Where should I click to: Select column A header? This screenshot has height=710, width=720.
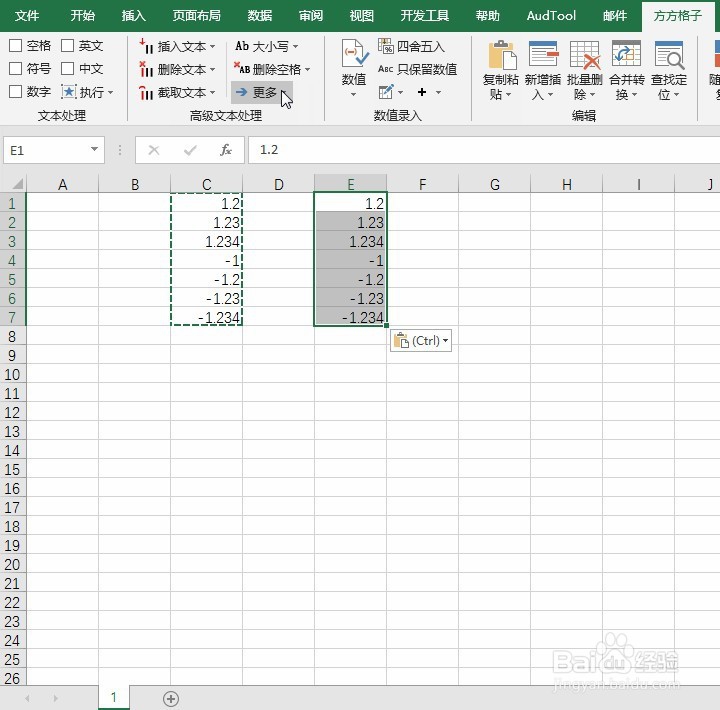tap(62, 185)
